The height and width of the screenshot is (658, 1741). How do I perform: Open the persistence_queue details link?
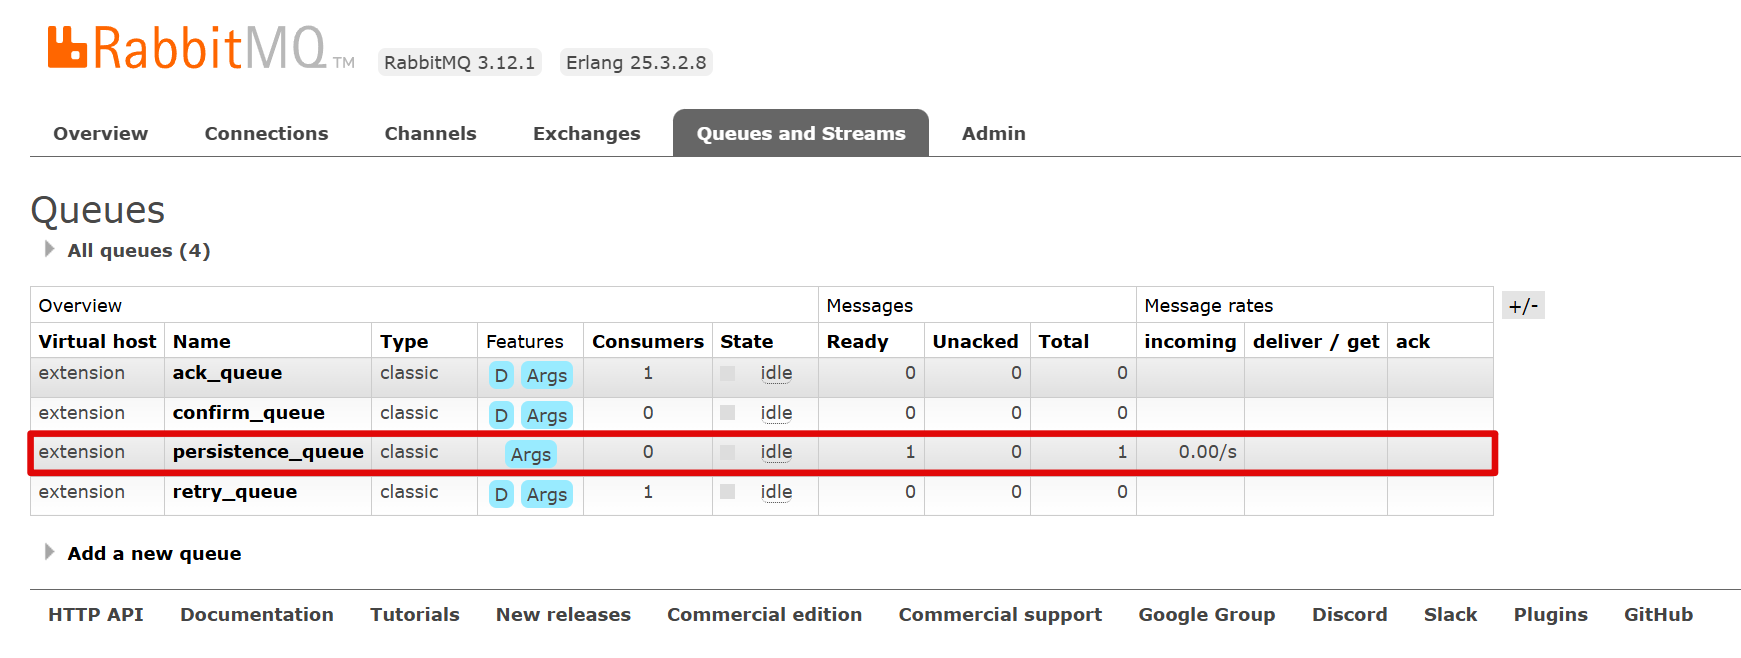tap(268, 452)
